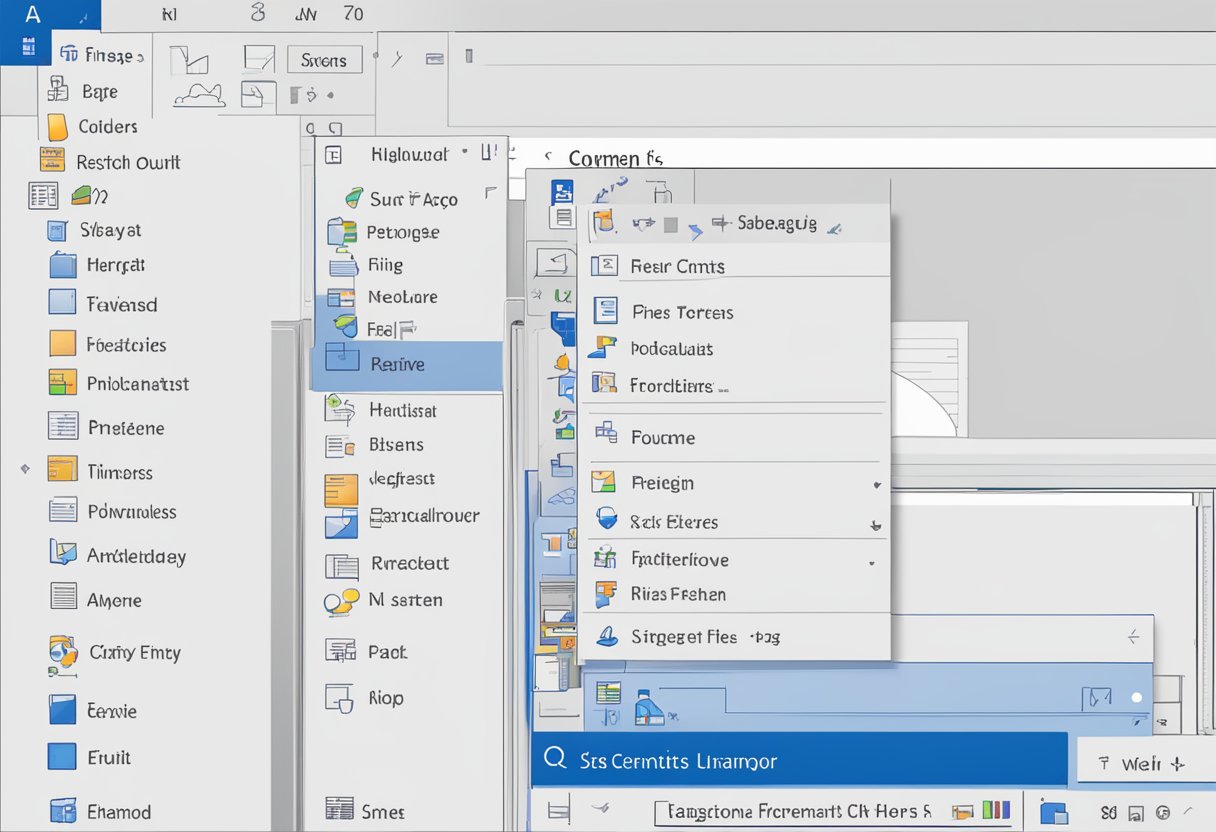The height and width of the screenshot is (832, 1216).
Task: Click the "Wei" button at bottom right
Action: coord(1142,763)
